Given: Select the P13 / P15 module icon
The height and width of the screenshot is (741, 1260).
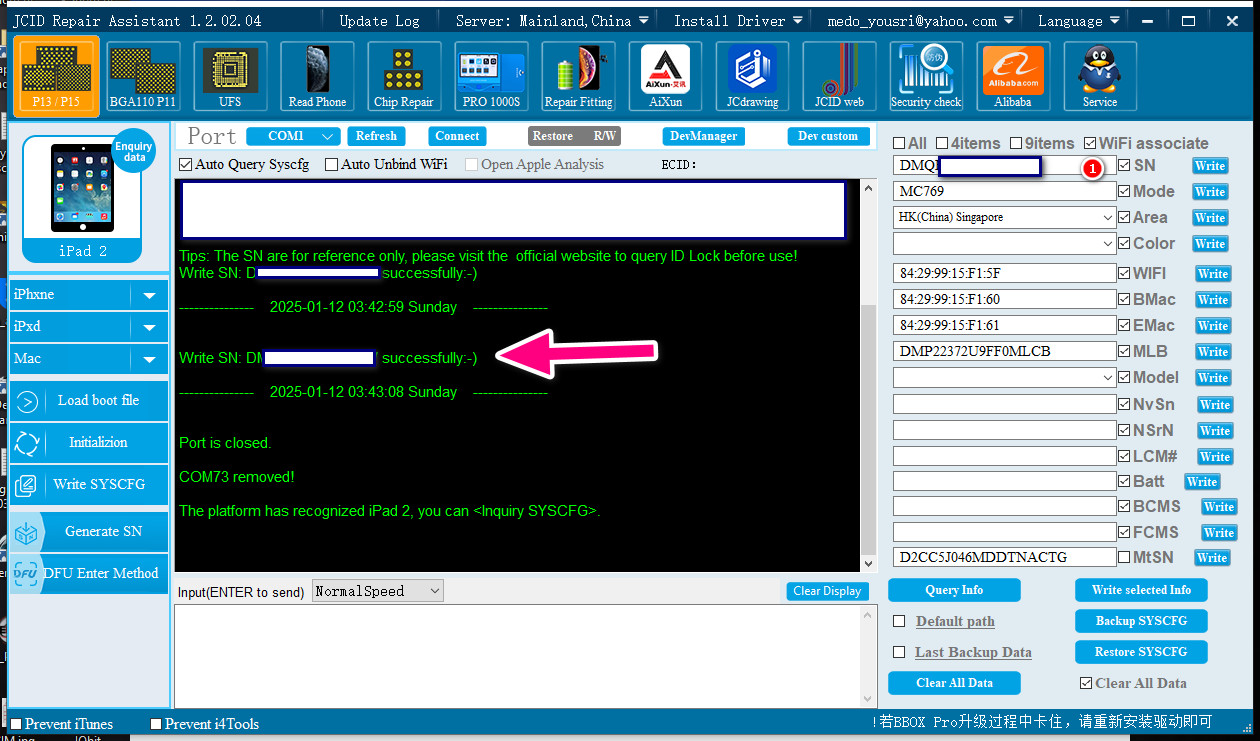Looking at the screenshot, I should [x=56, y=75].
